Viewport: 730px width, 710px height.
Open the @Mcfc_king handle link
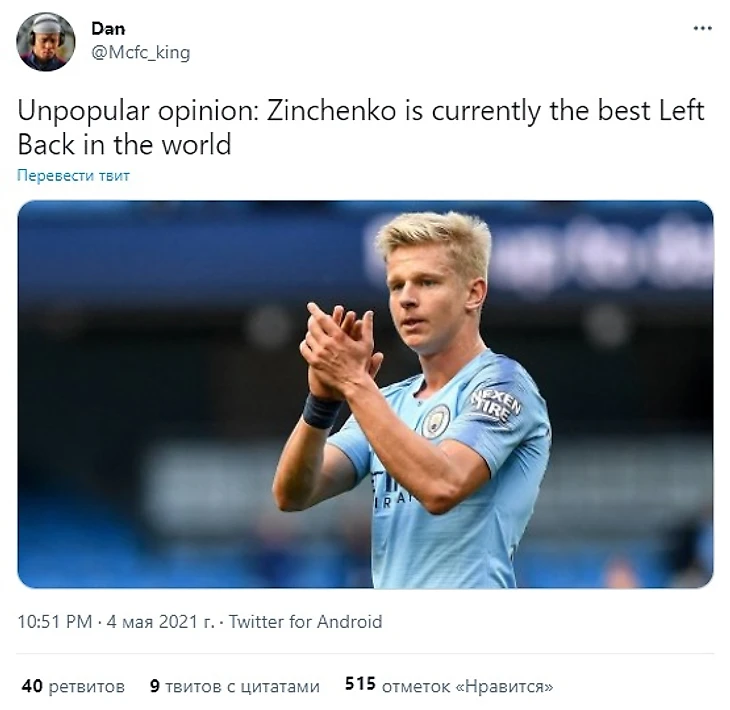tap(141, 52)
